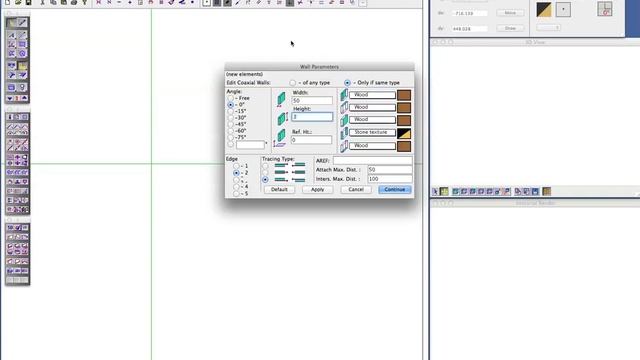Click the brown texture icon in 3D View toolbar
The image size is (640, 360).
coord(547,191)
